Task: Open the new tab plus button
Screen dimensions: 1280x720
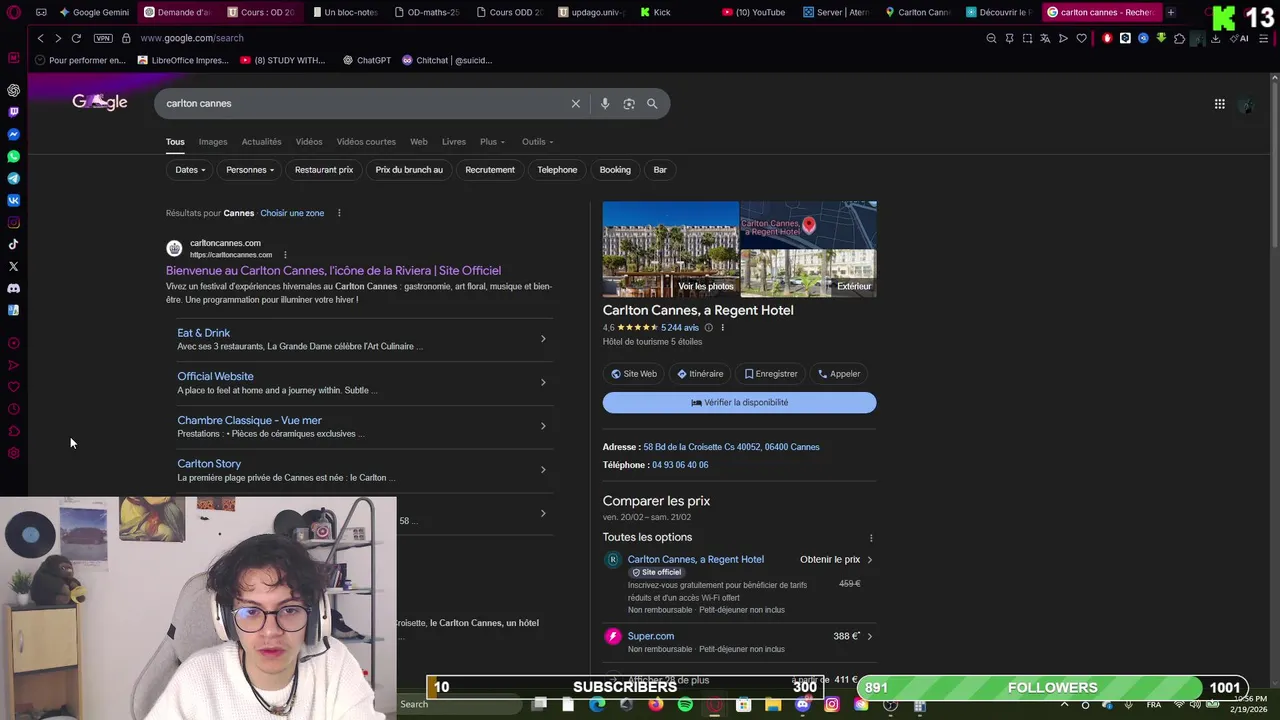Action: point(1170,12)
